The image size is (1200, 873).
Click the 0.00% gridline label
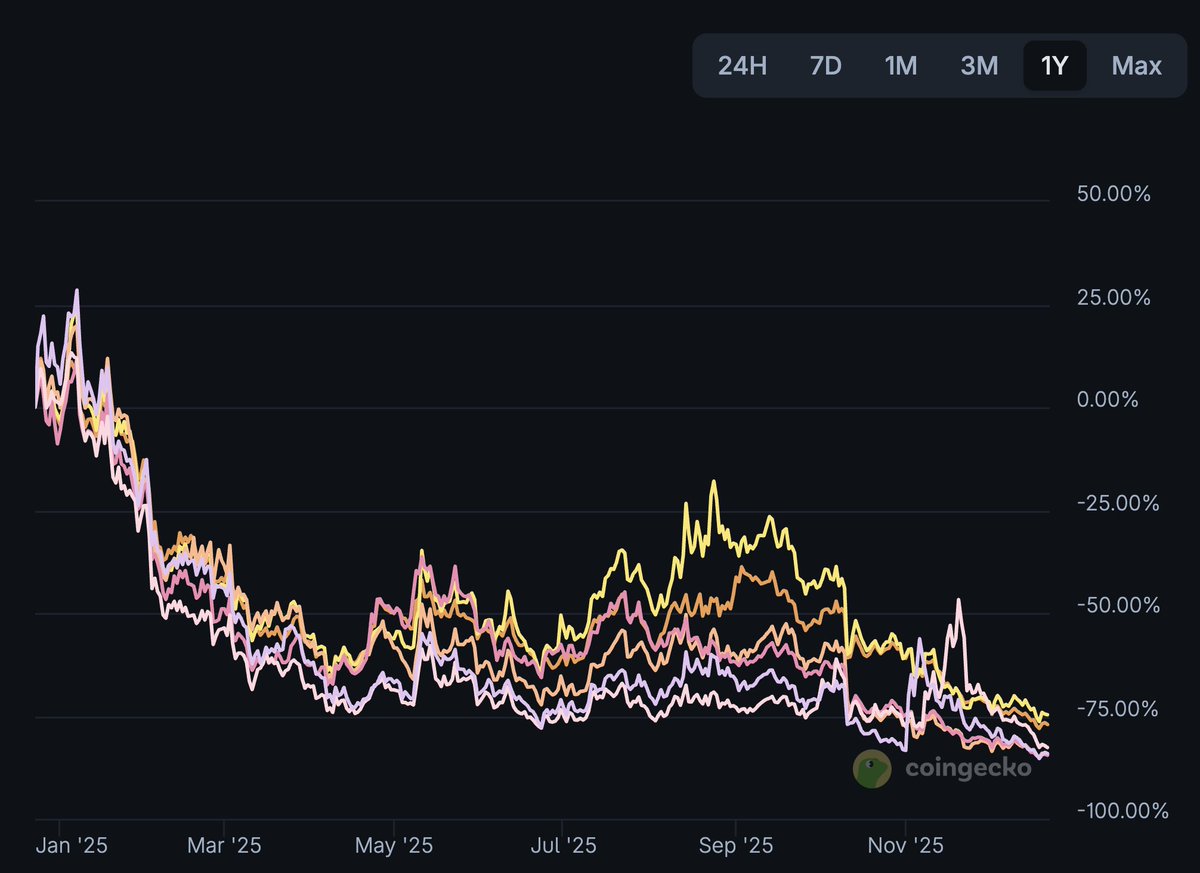[x=1108, y=399]
